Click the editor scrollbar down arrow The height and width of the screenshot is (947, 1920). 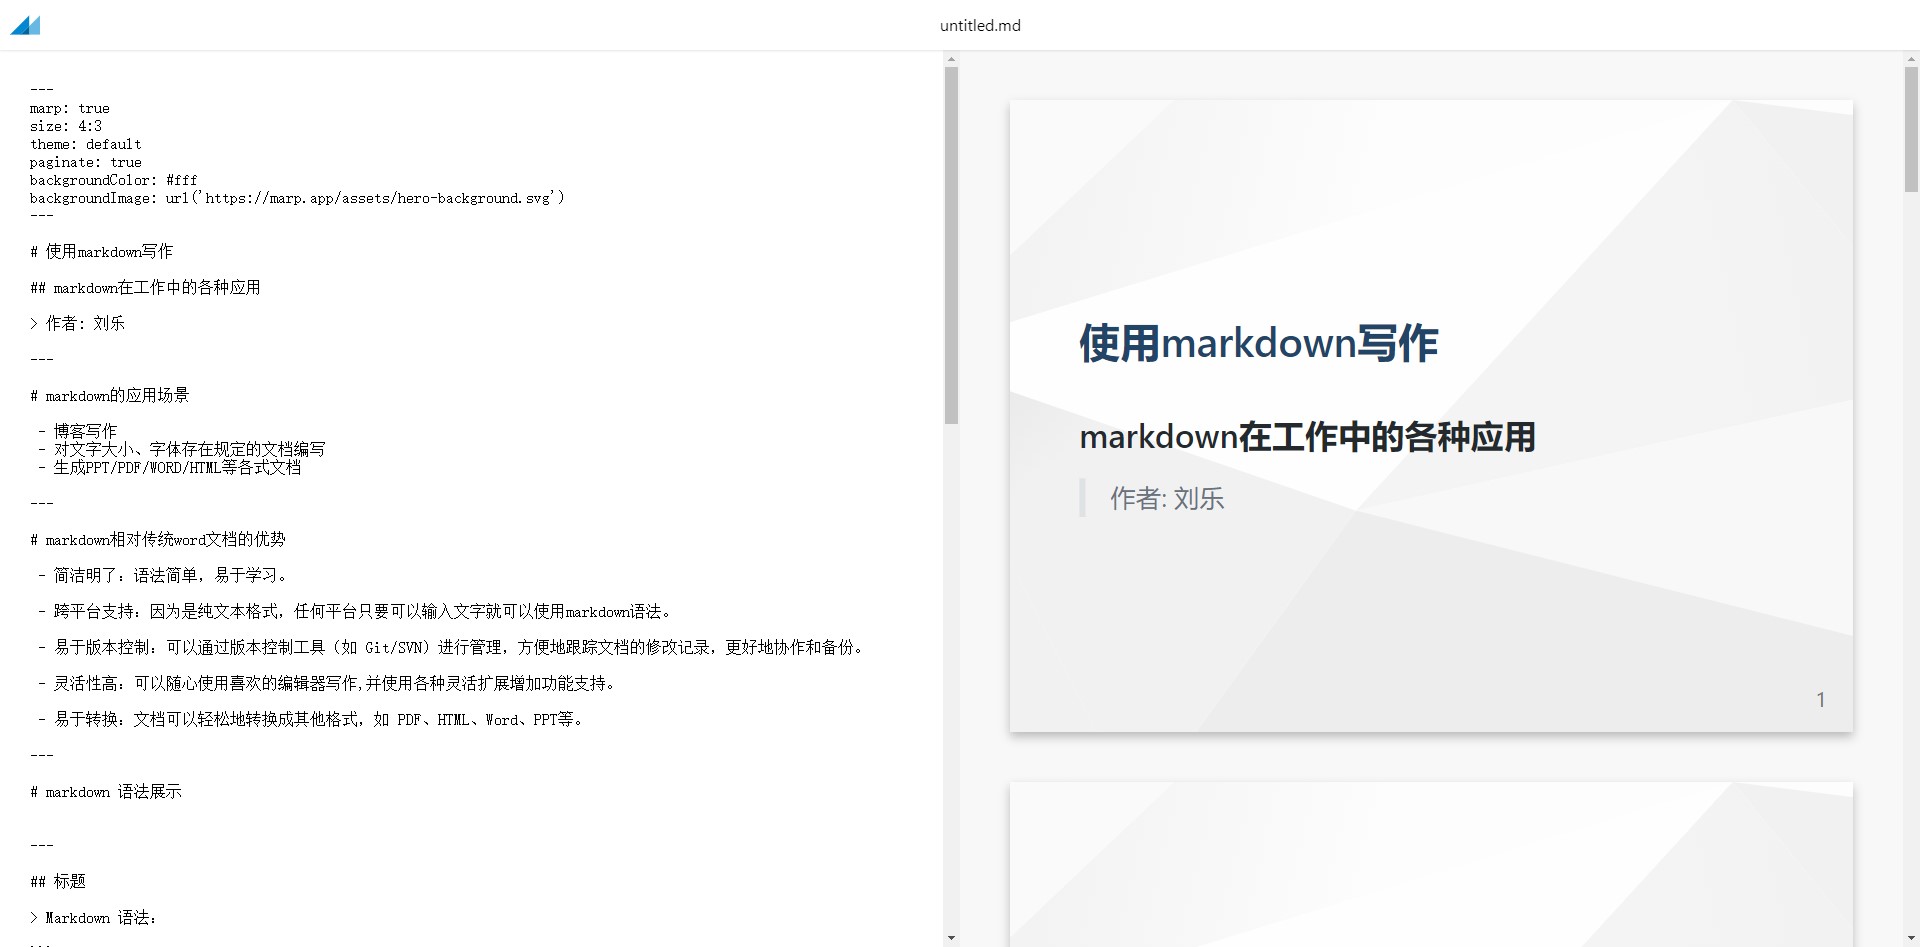pos(951,938)
